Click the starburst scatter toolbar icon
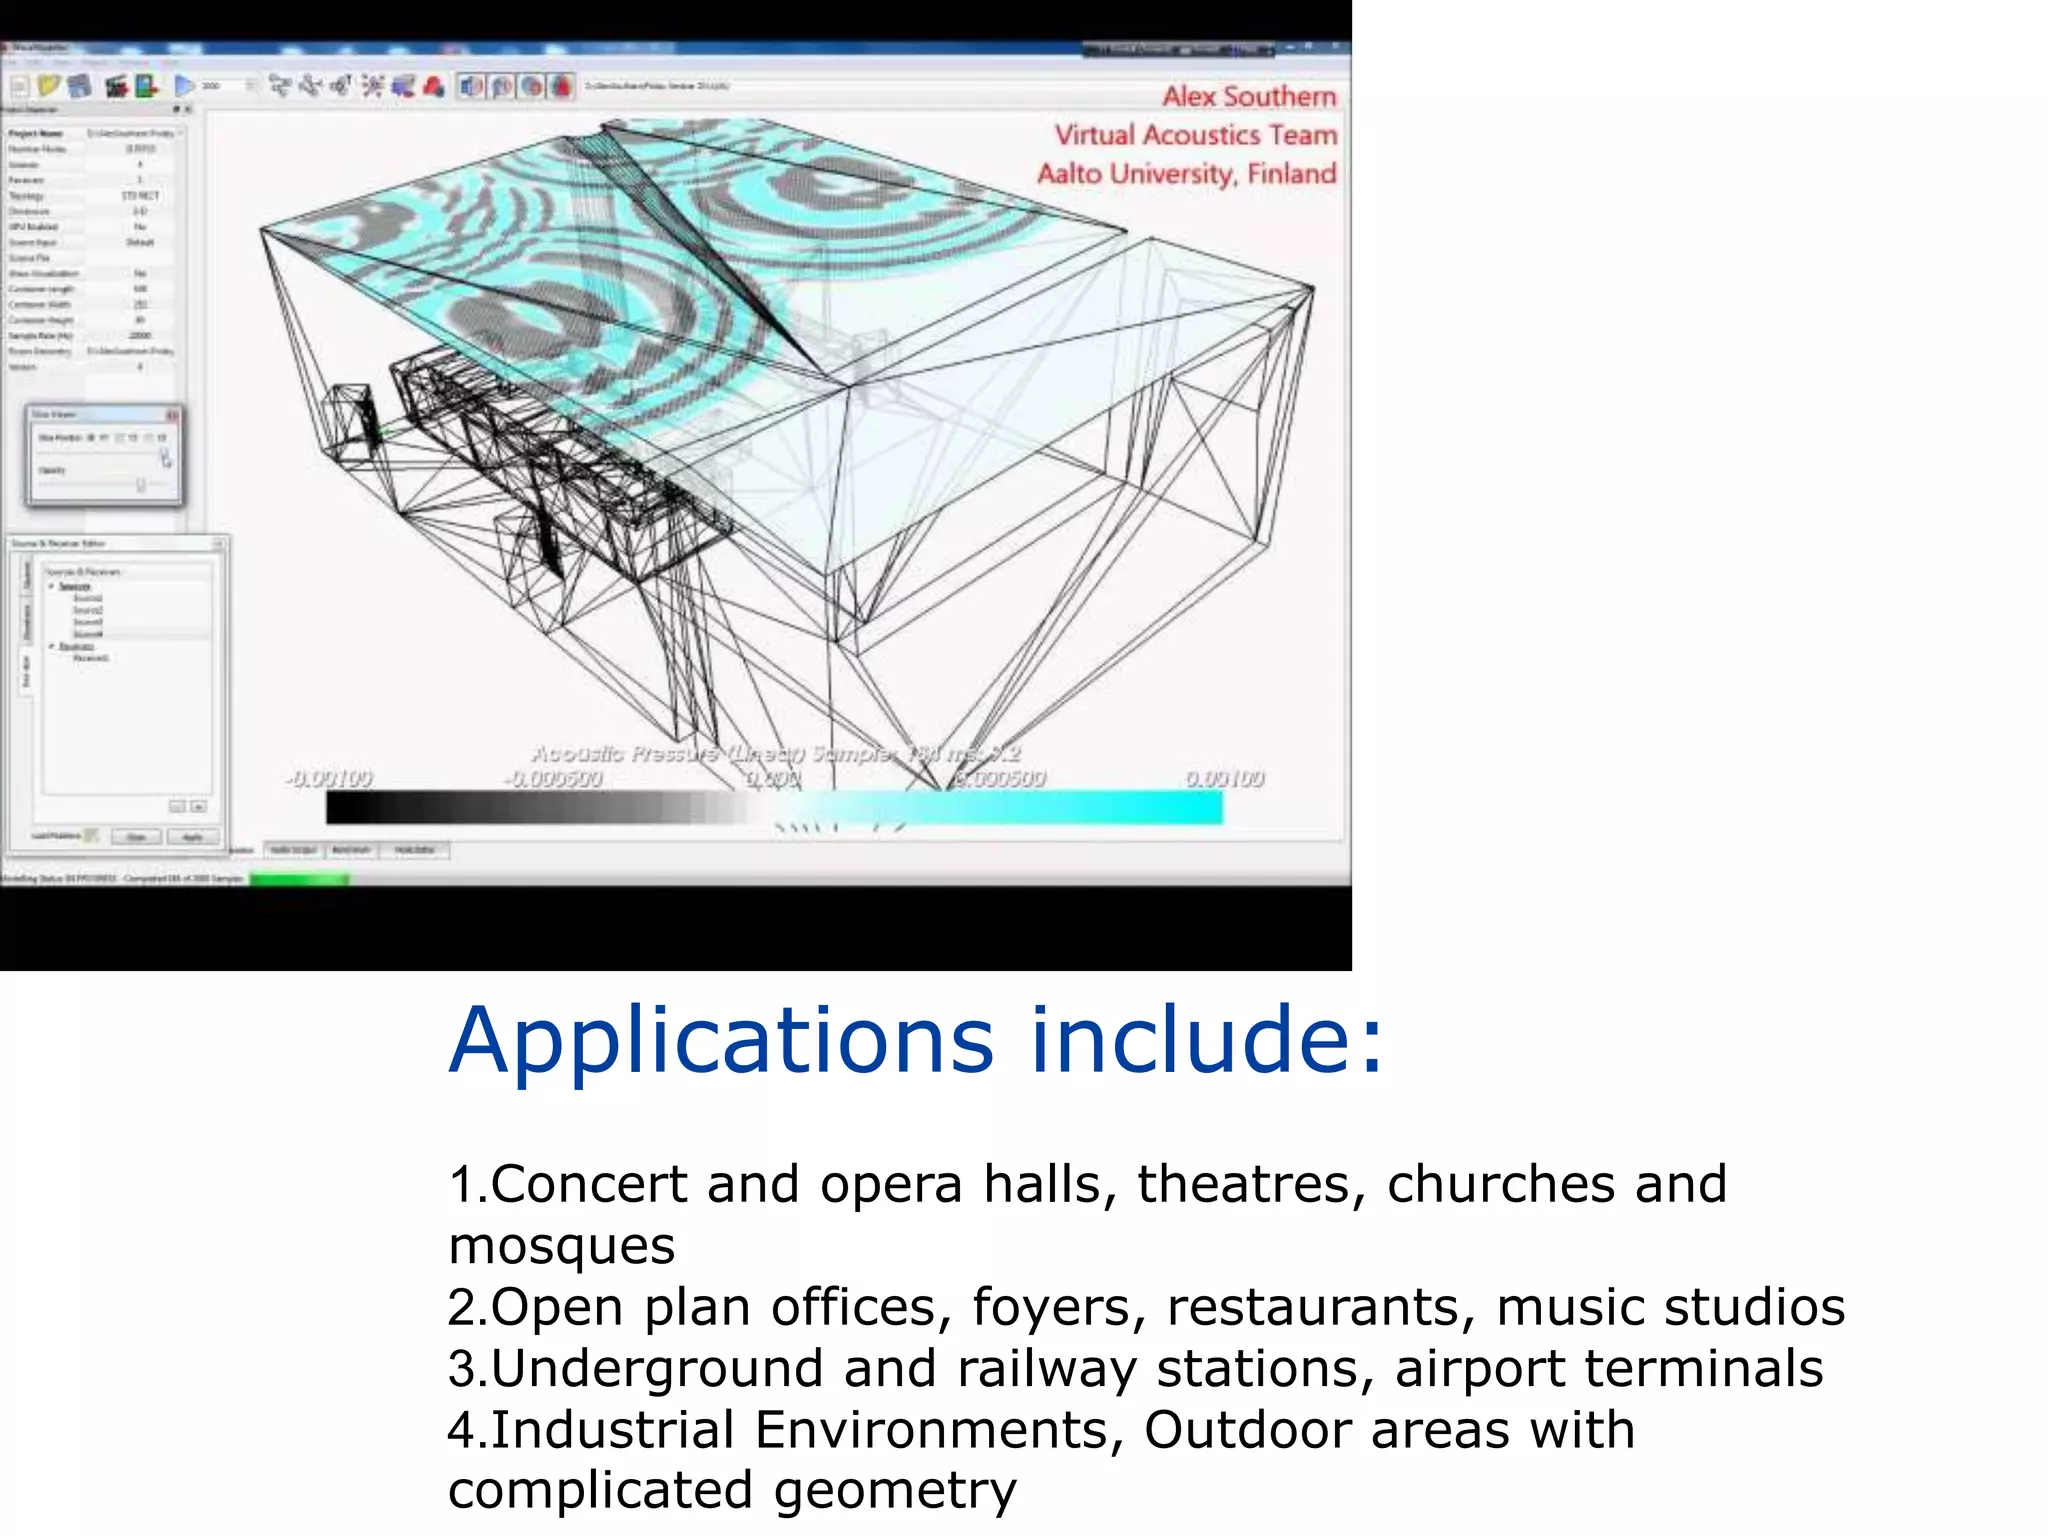 pyautogui.click(x=372, y=87)
